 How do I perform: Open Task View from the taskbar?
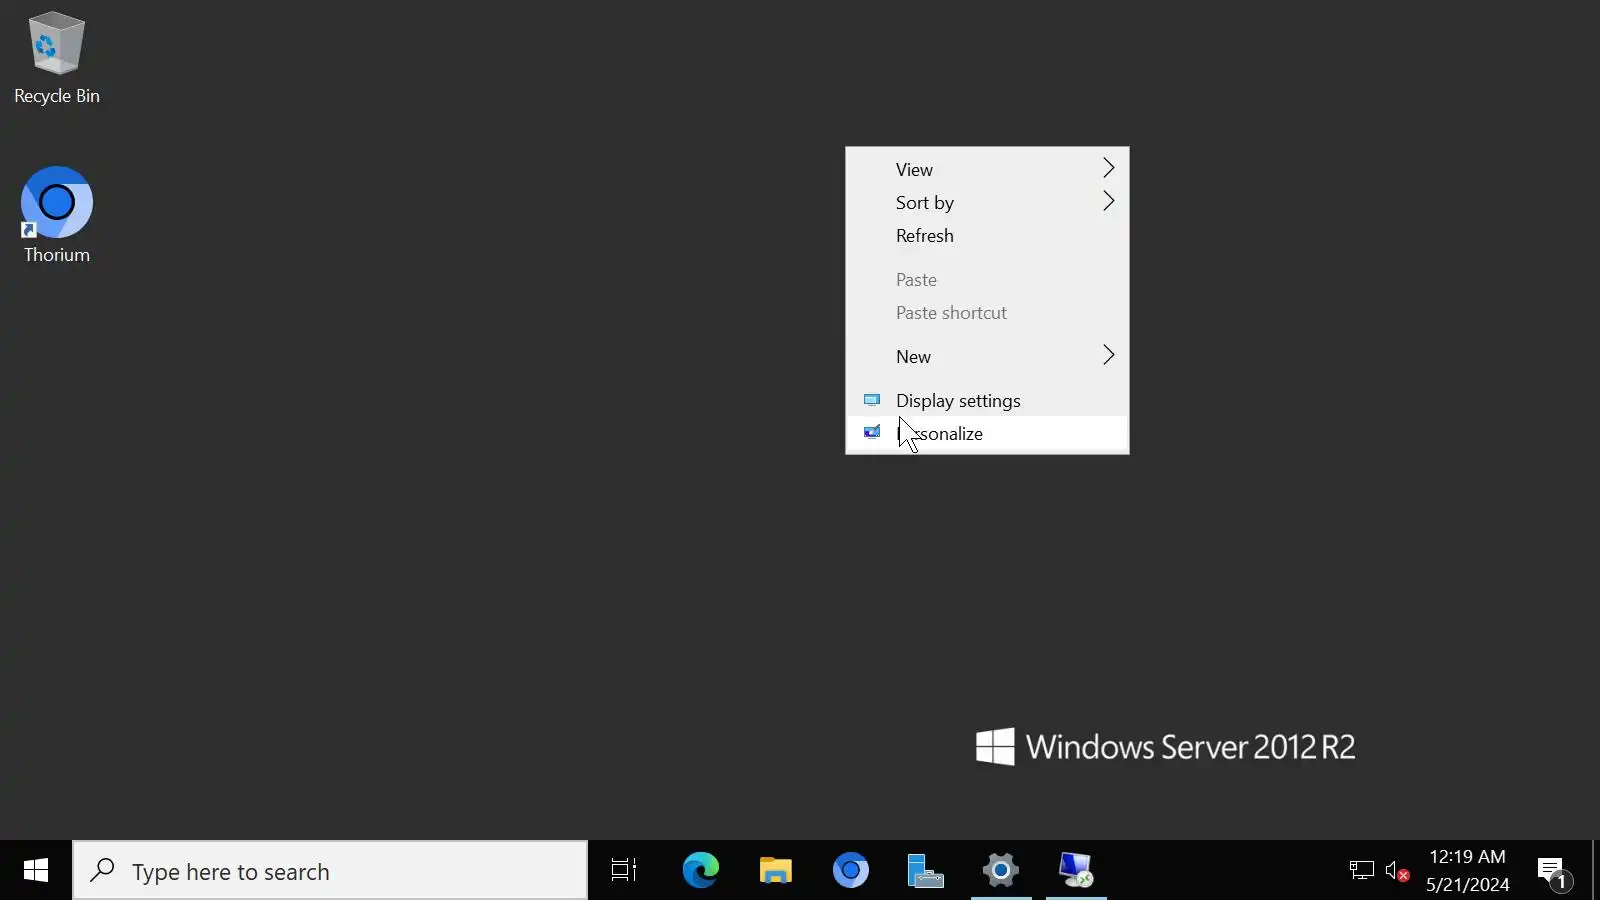click(624, 871)
